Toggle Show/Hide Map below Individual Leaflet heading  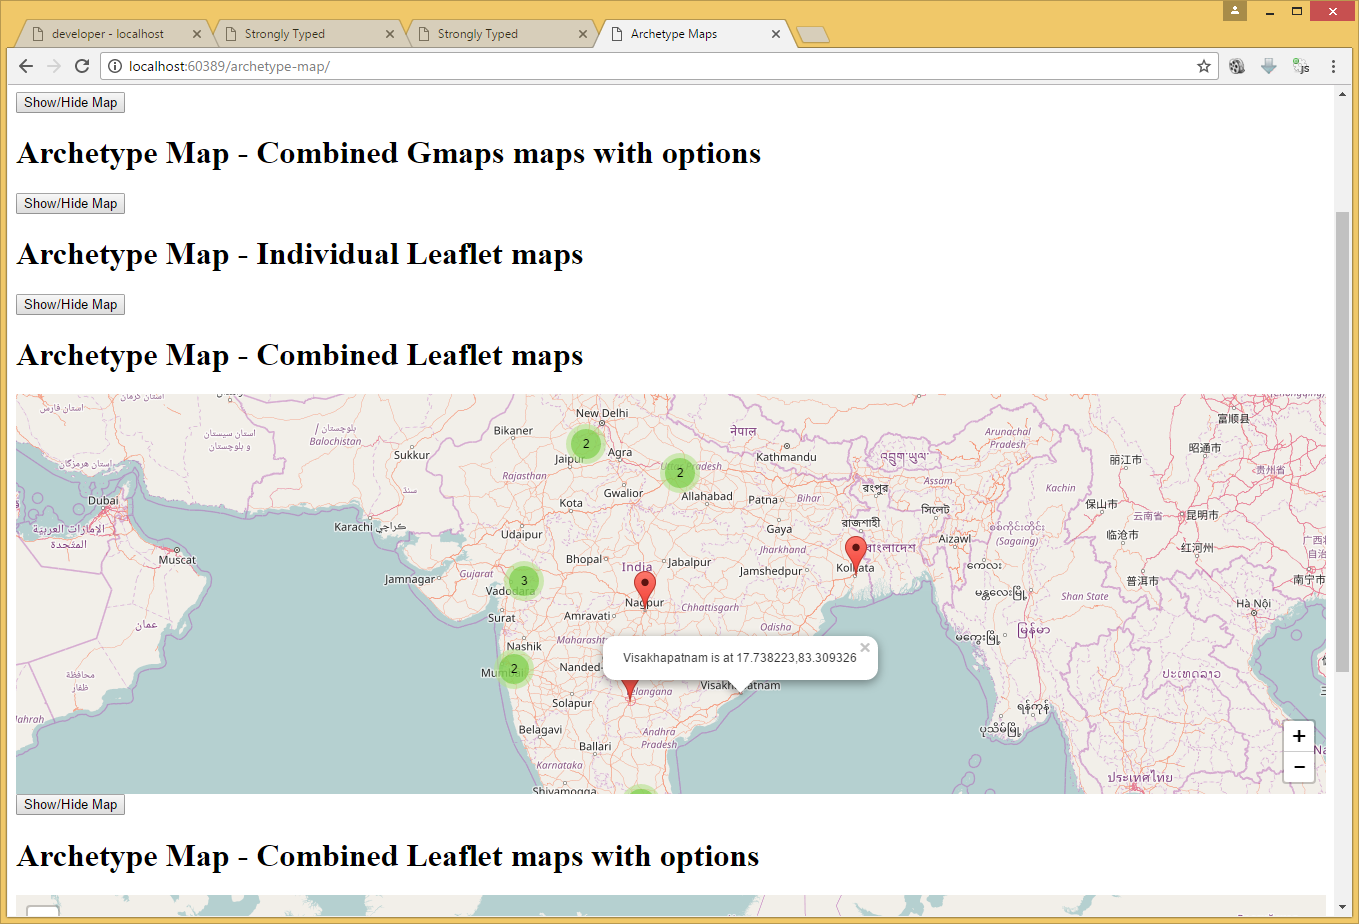[70, 304]
